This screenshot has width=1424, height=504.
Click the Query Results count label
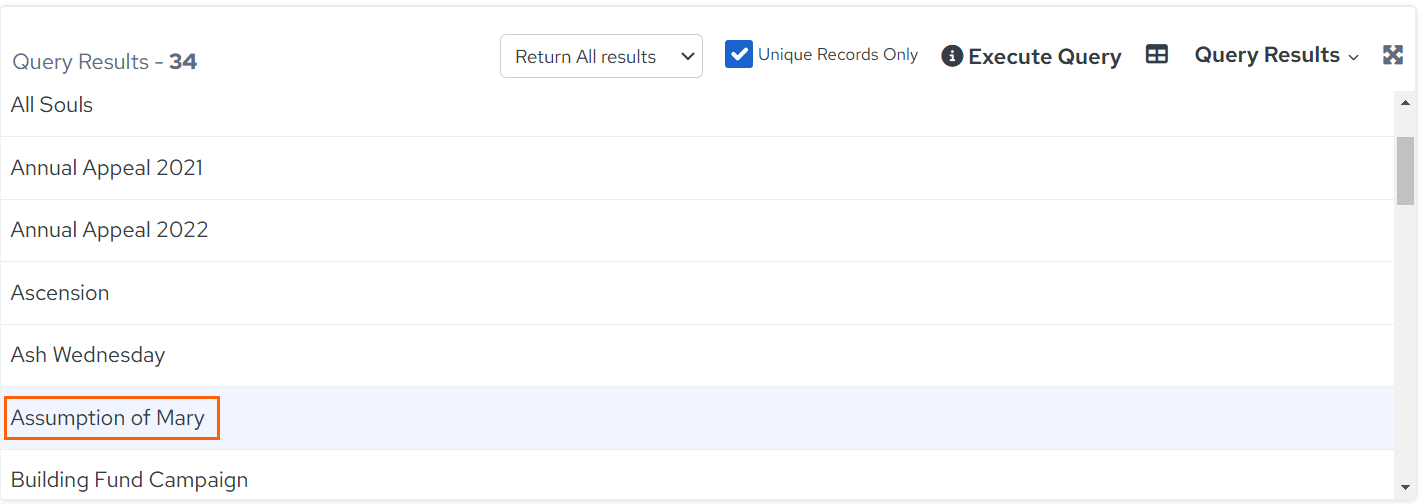pyautogui.click(x=105, y=62)
